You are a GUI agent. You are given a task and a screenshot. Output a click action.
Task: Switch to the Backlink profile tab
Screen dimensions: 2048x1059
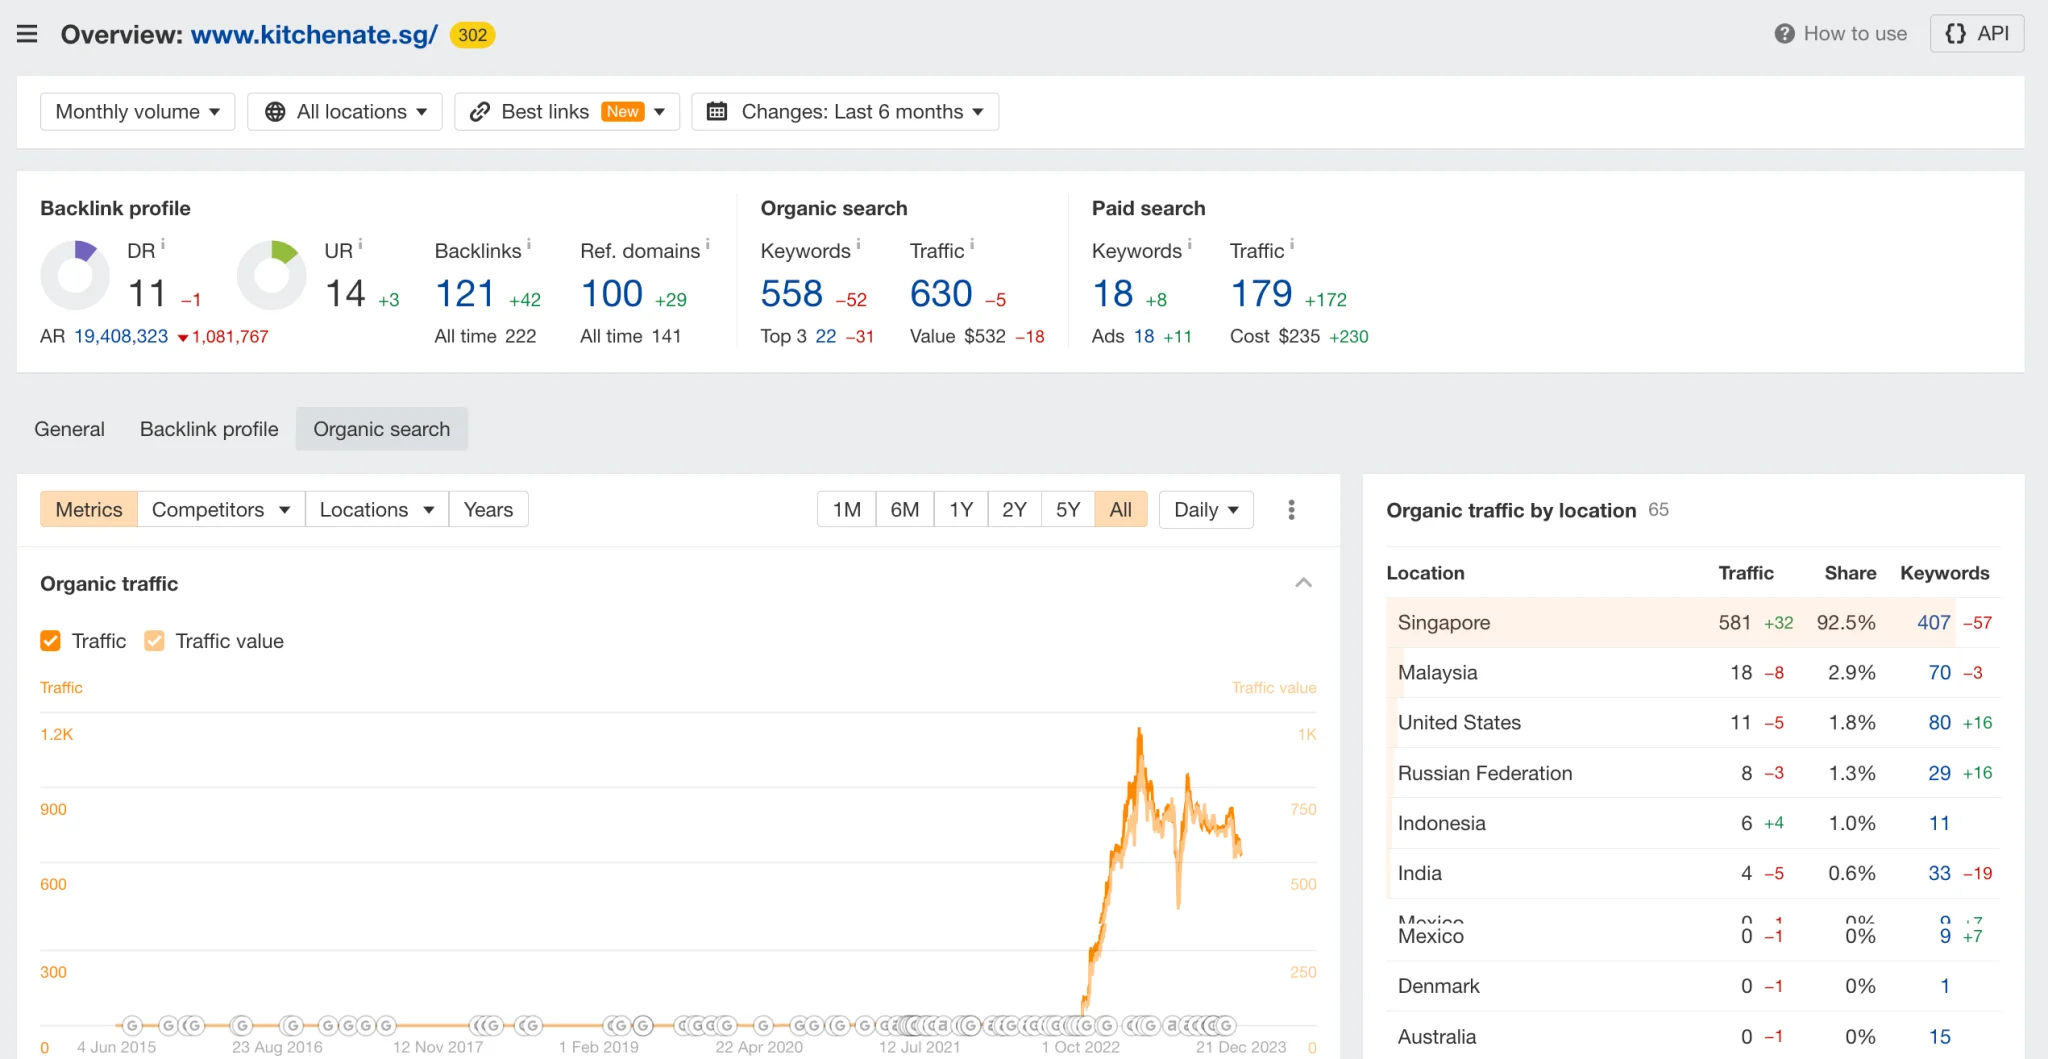point(209,429)
